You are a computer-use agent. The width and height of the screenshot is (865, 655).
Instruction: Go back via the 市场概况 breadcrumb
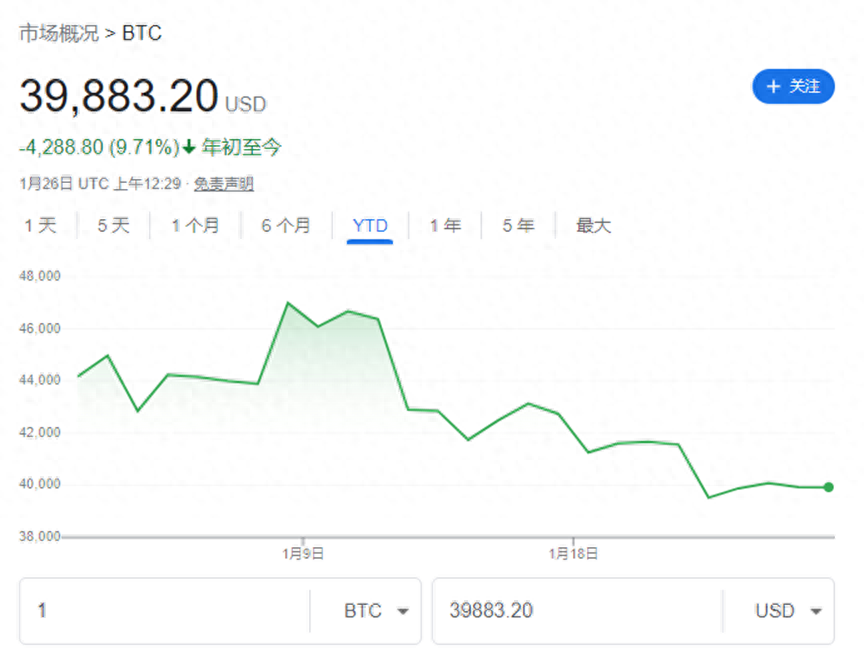(61, 33)
